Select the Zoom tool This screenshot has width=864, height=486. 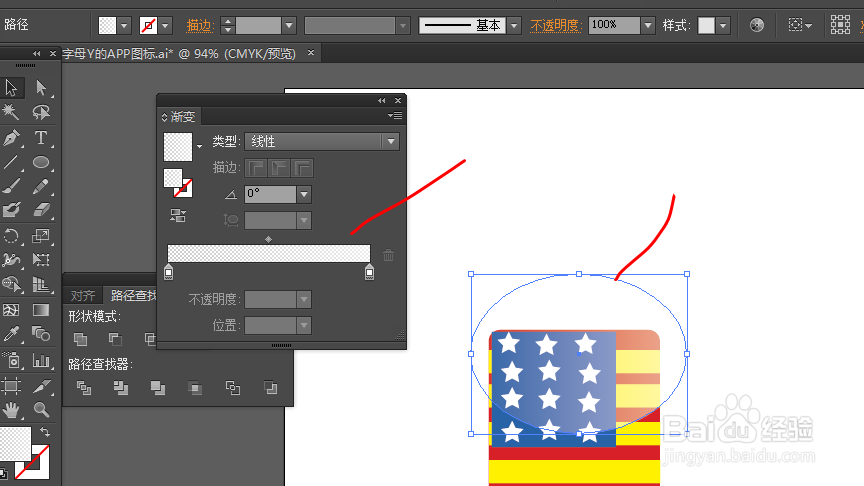41,409
